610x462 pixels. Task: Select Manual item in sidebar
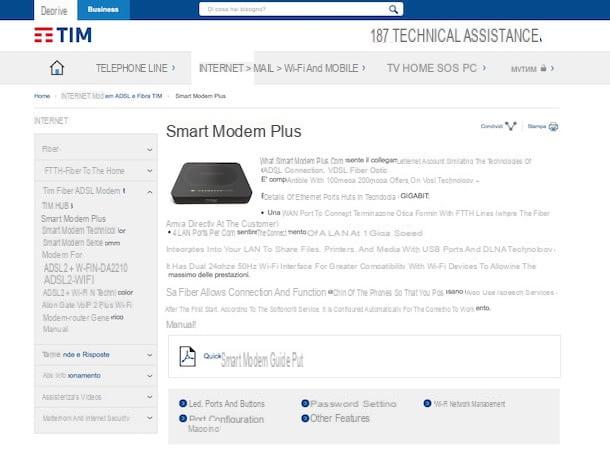[x=55, y=329]
